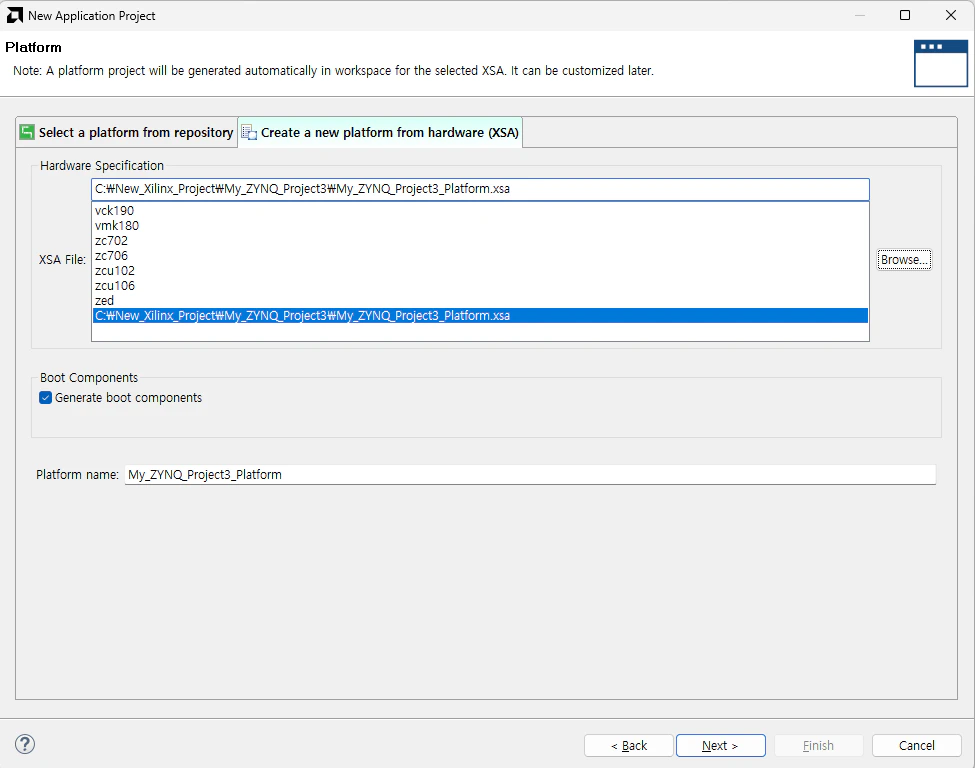Open Select a platform from repository tab

127,132
